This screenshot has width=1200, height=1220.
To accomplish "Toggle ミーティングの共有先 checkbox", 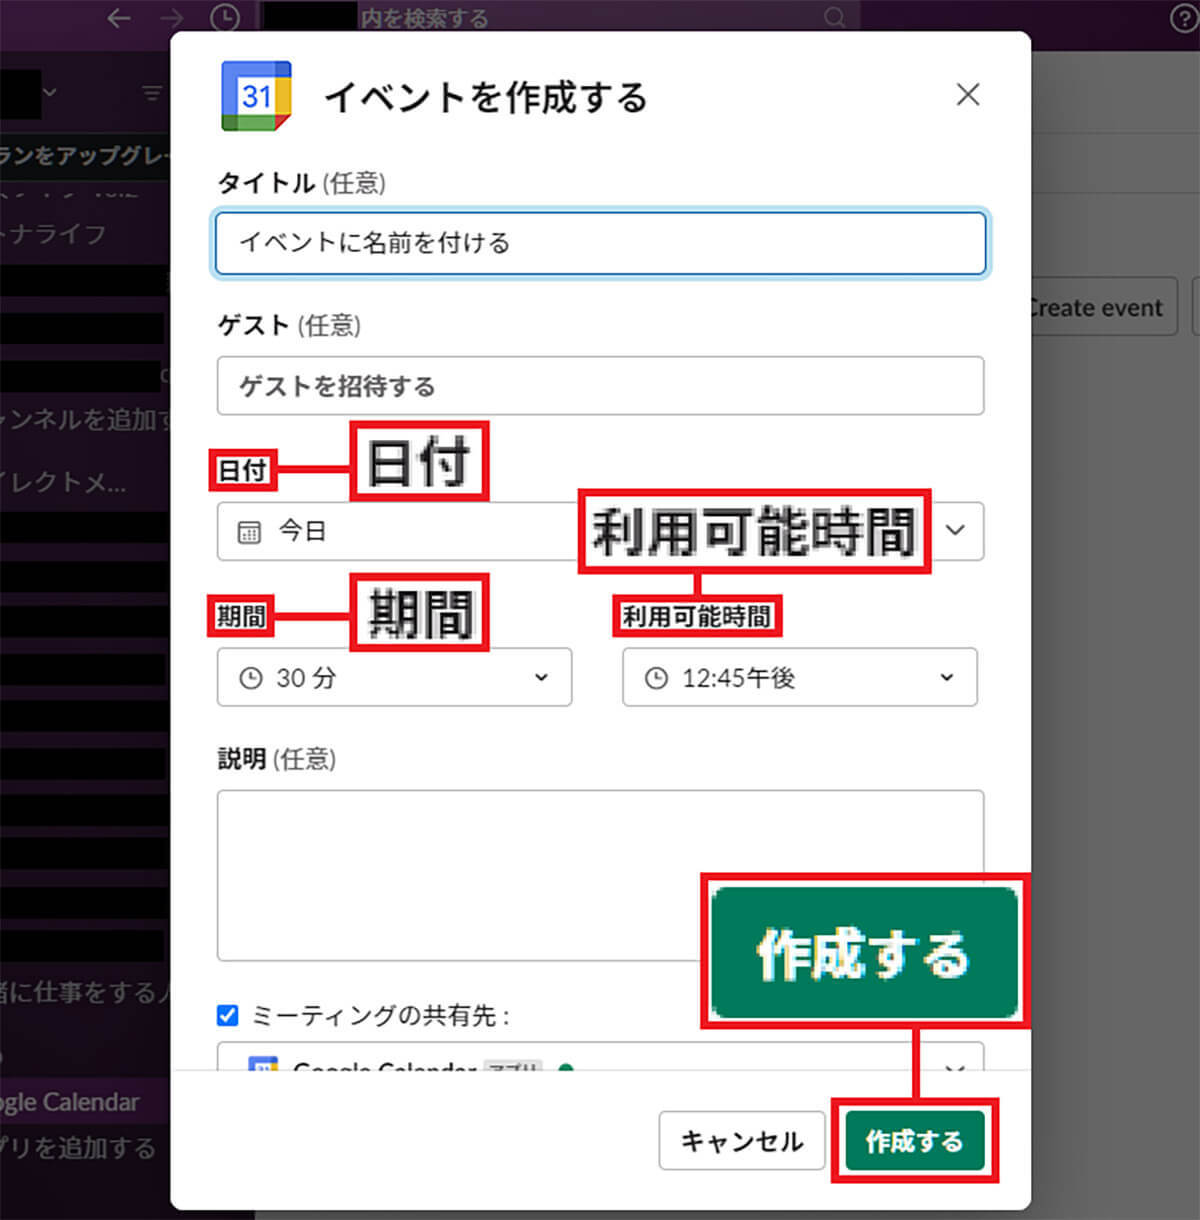I will coord(228,1016).
